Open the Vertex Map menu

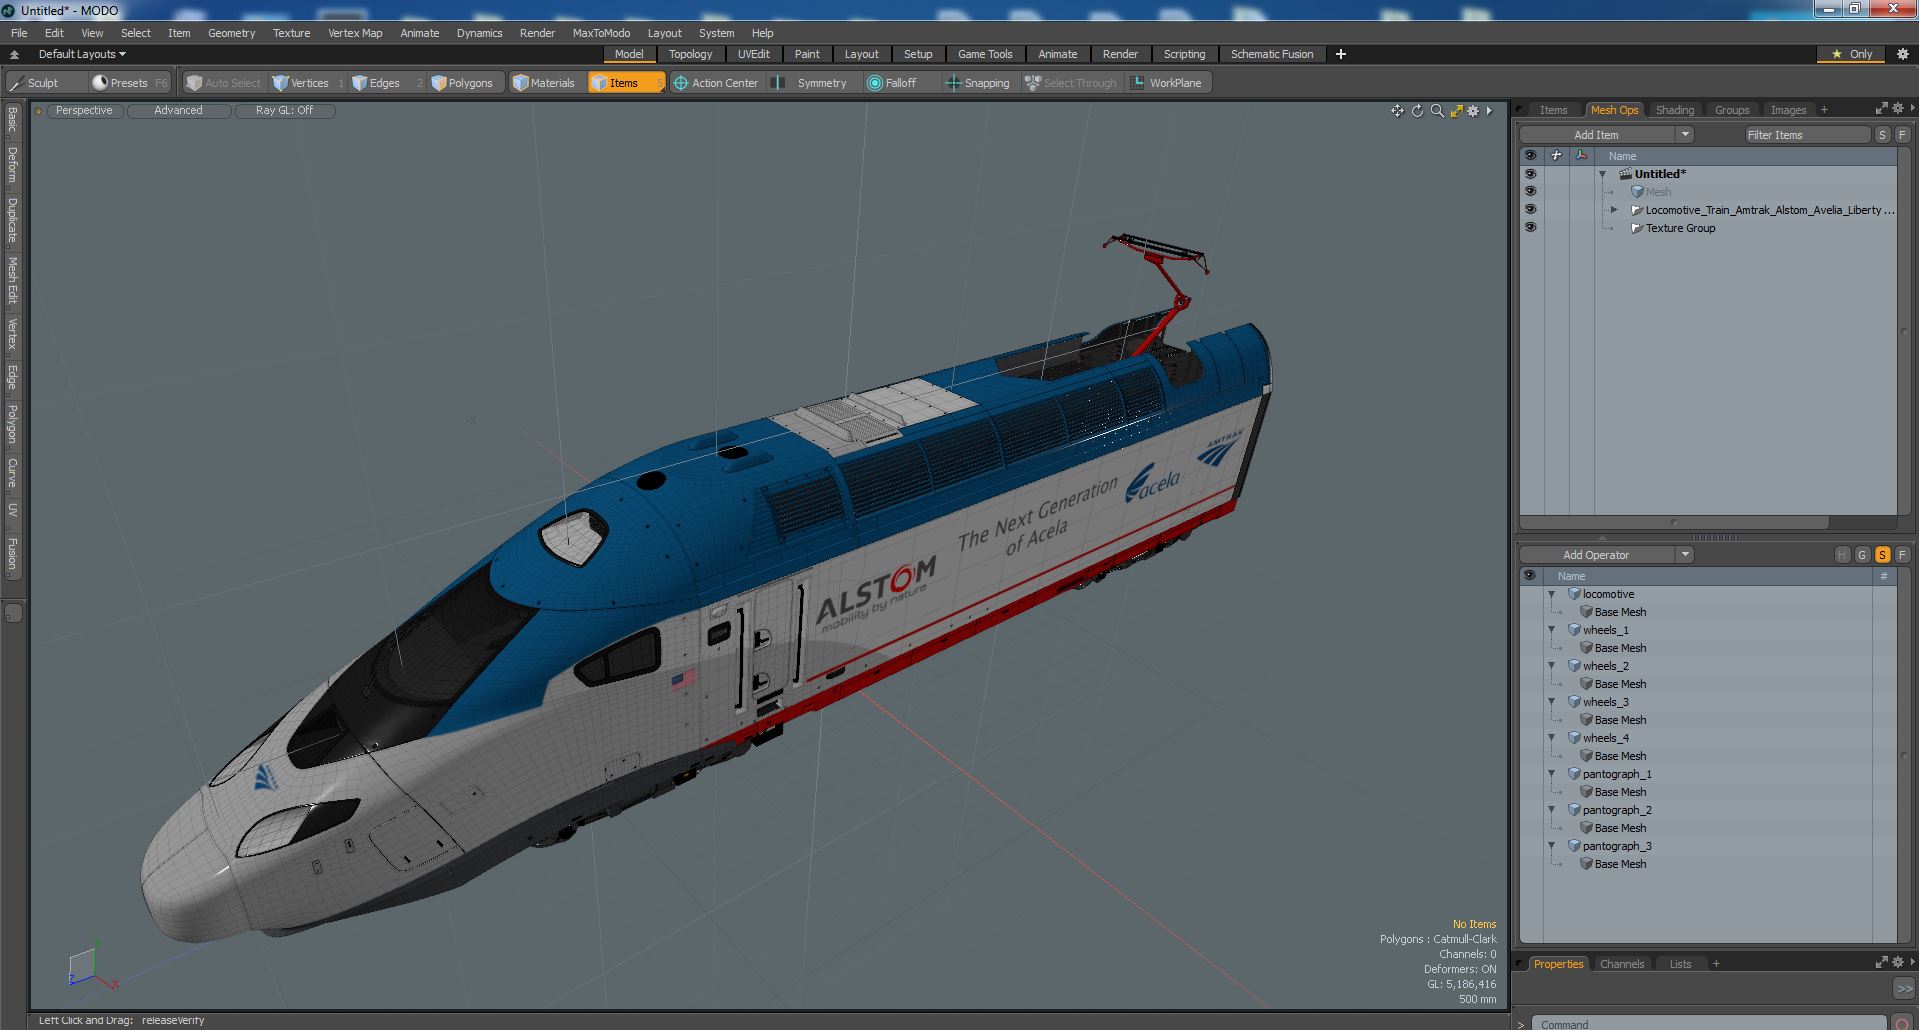[x=355, y=33]
